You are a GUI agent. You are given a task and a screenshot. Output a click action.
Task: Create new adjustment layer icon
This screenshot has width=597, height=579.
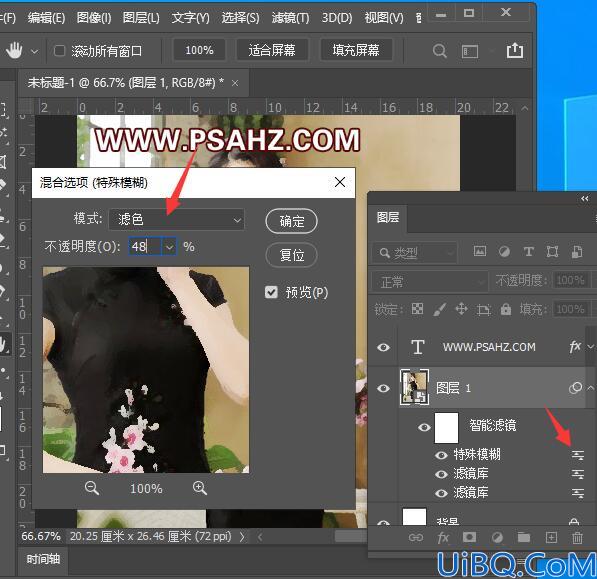[497, 538]
